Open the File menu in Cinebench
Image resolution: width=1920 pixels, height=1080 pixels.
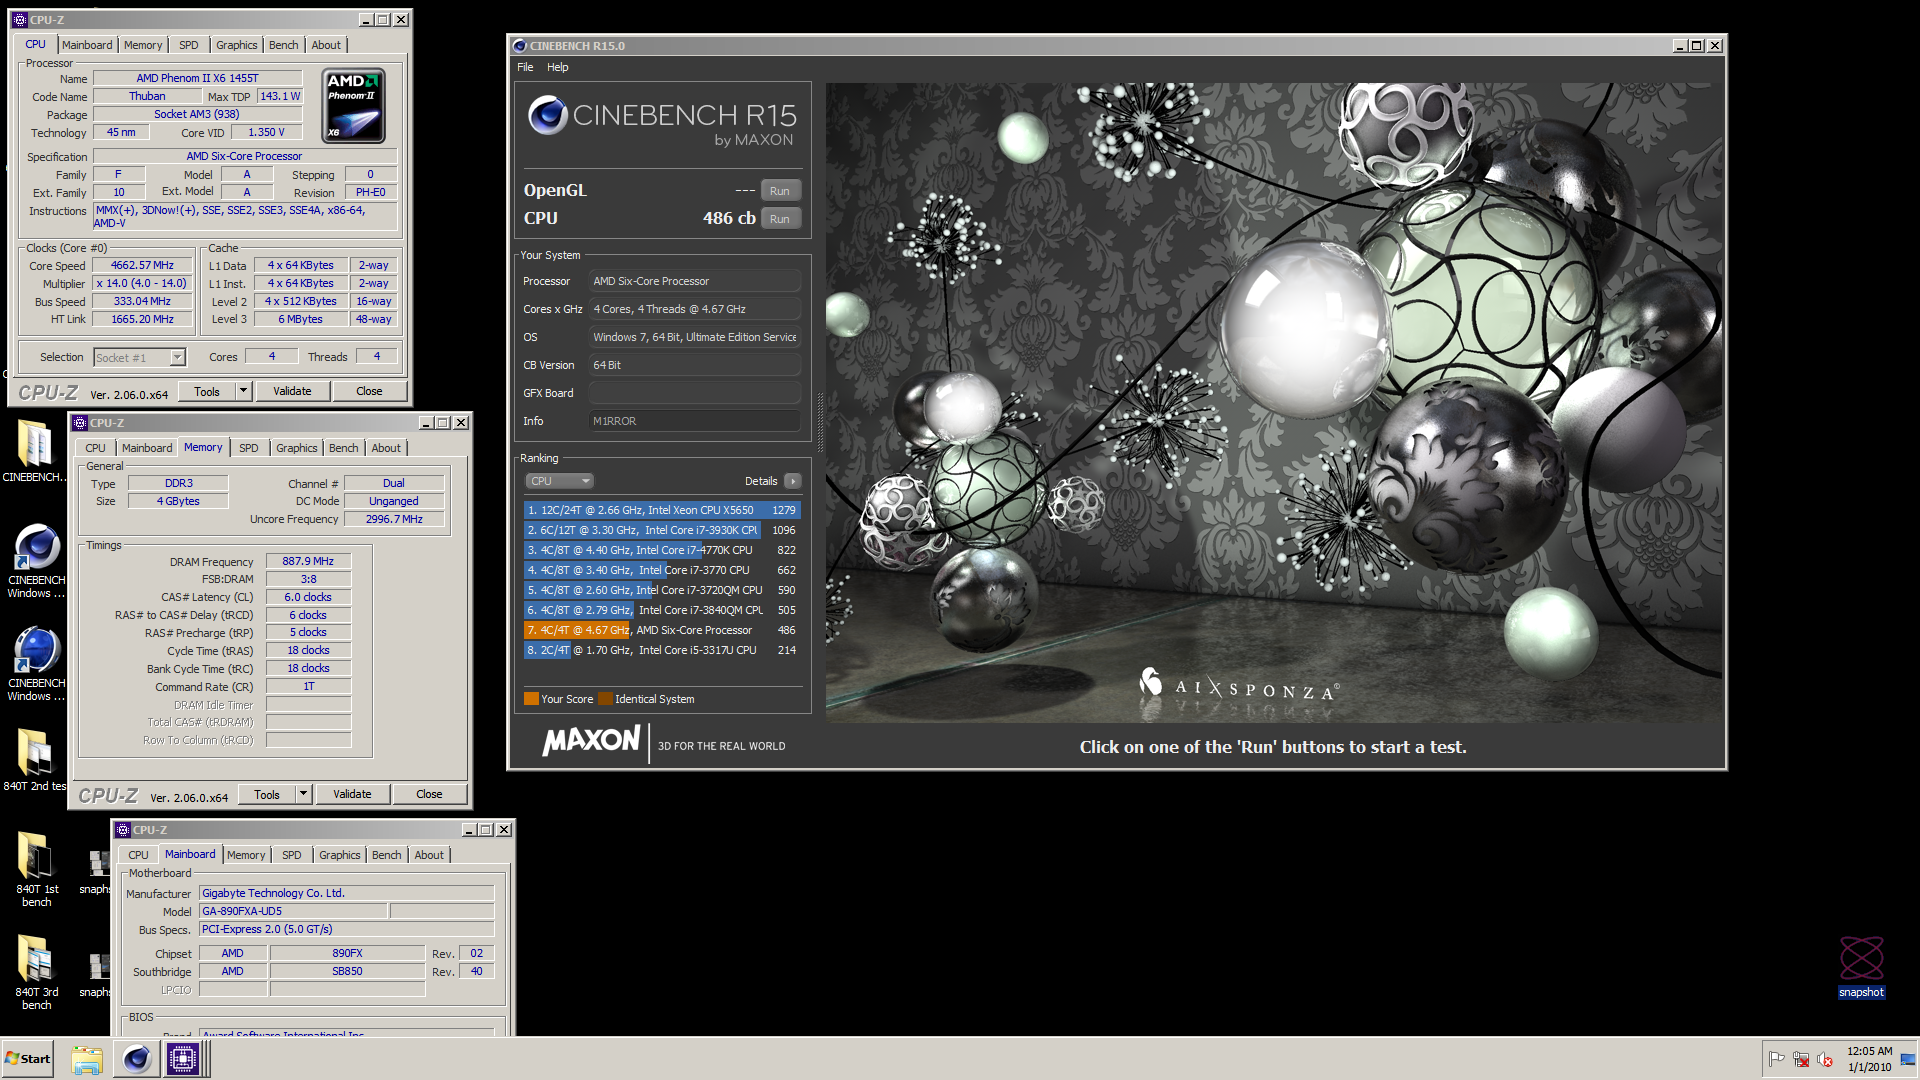point(525,67)
